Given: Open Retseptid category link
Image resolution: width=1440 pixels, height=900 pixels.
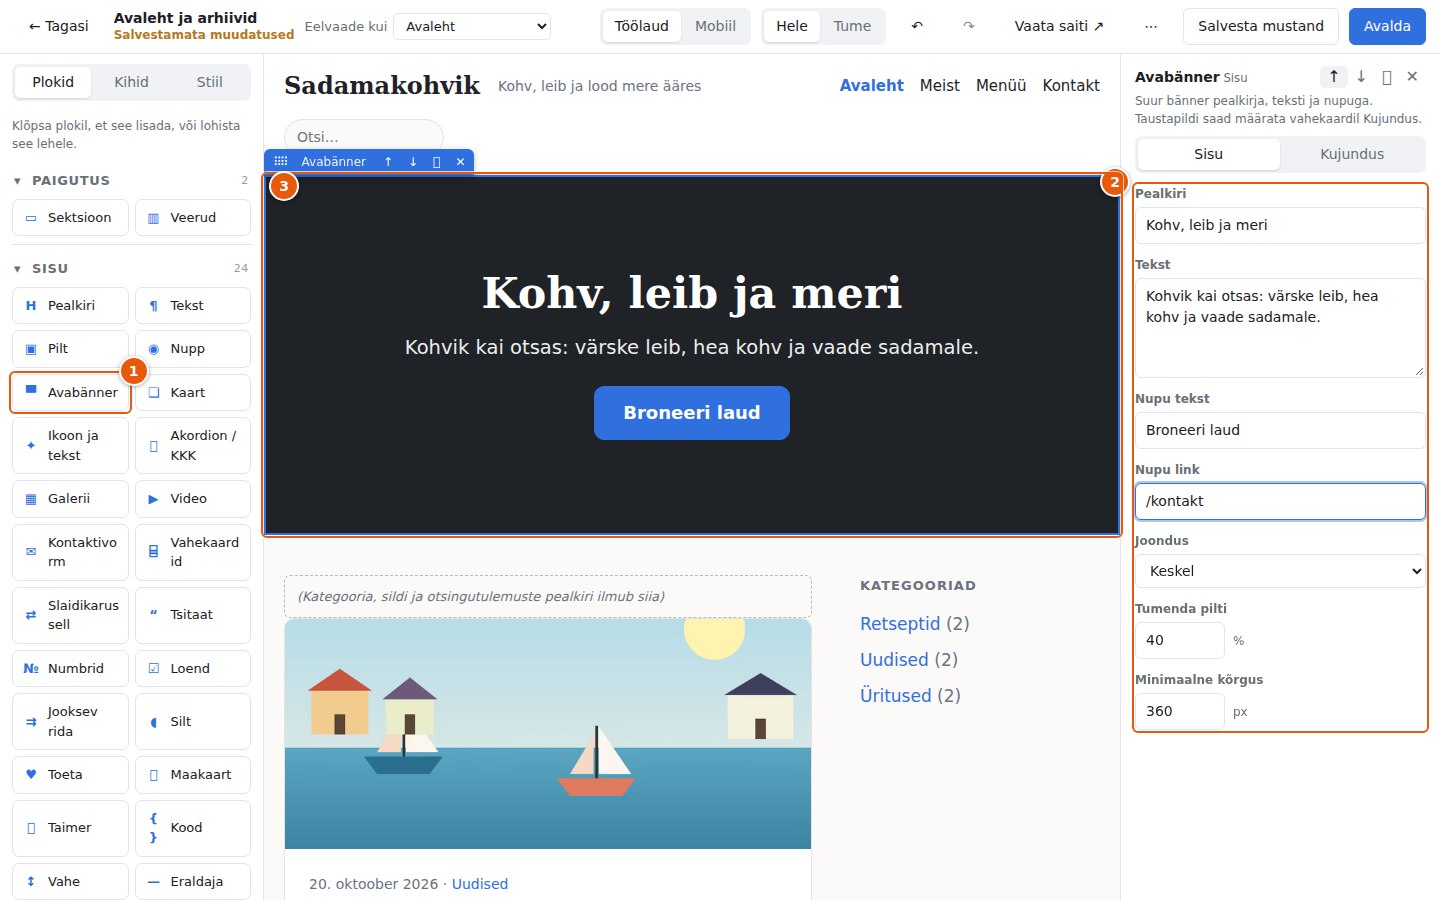Looking at the screenshot, I should click(x=900, y=624).
